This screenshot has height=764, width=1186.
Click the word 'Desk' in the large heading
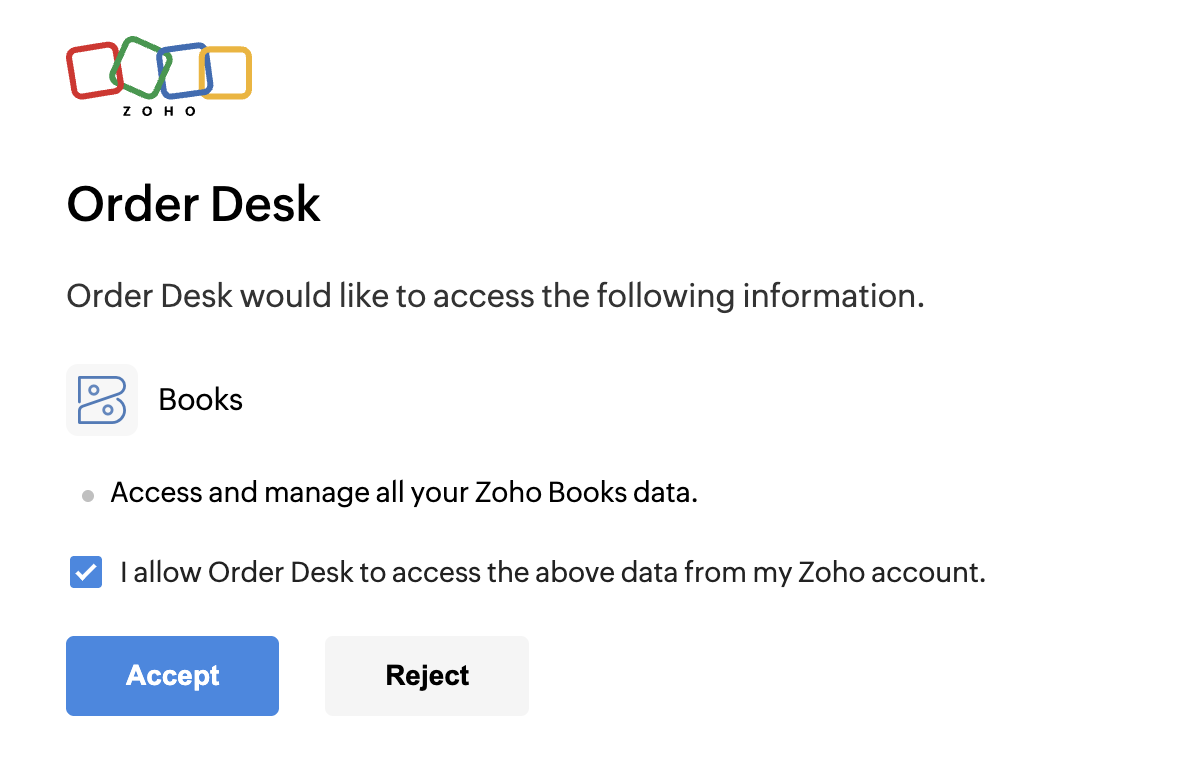[266, 204]
